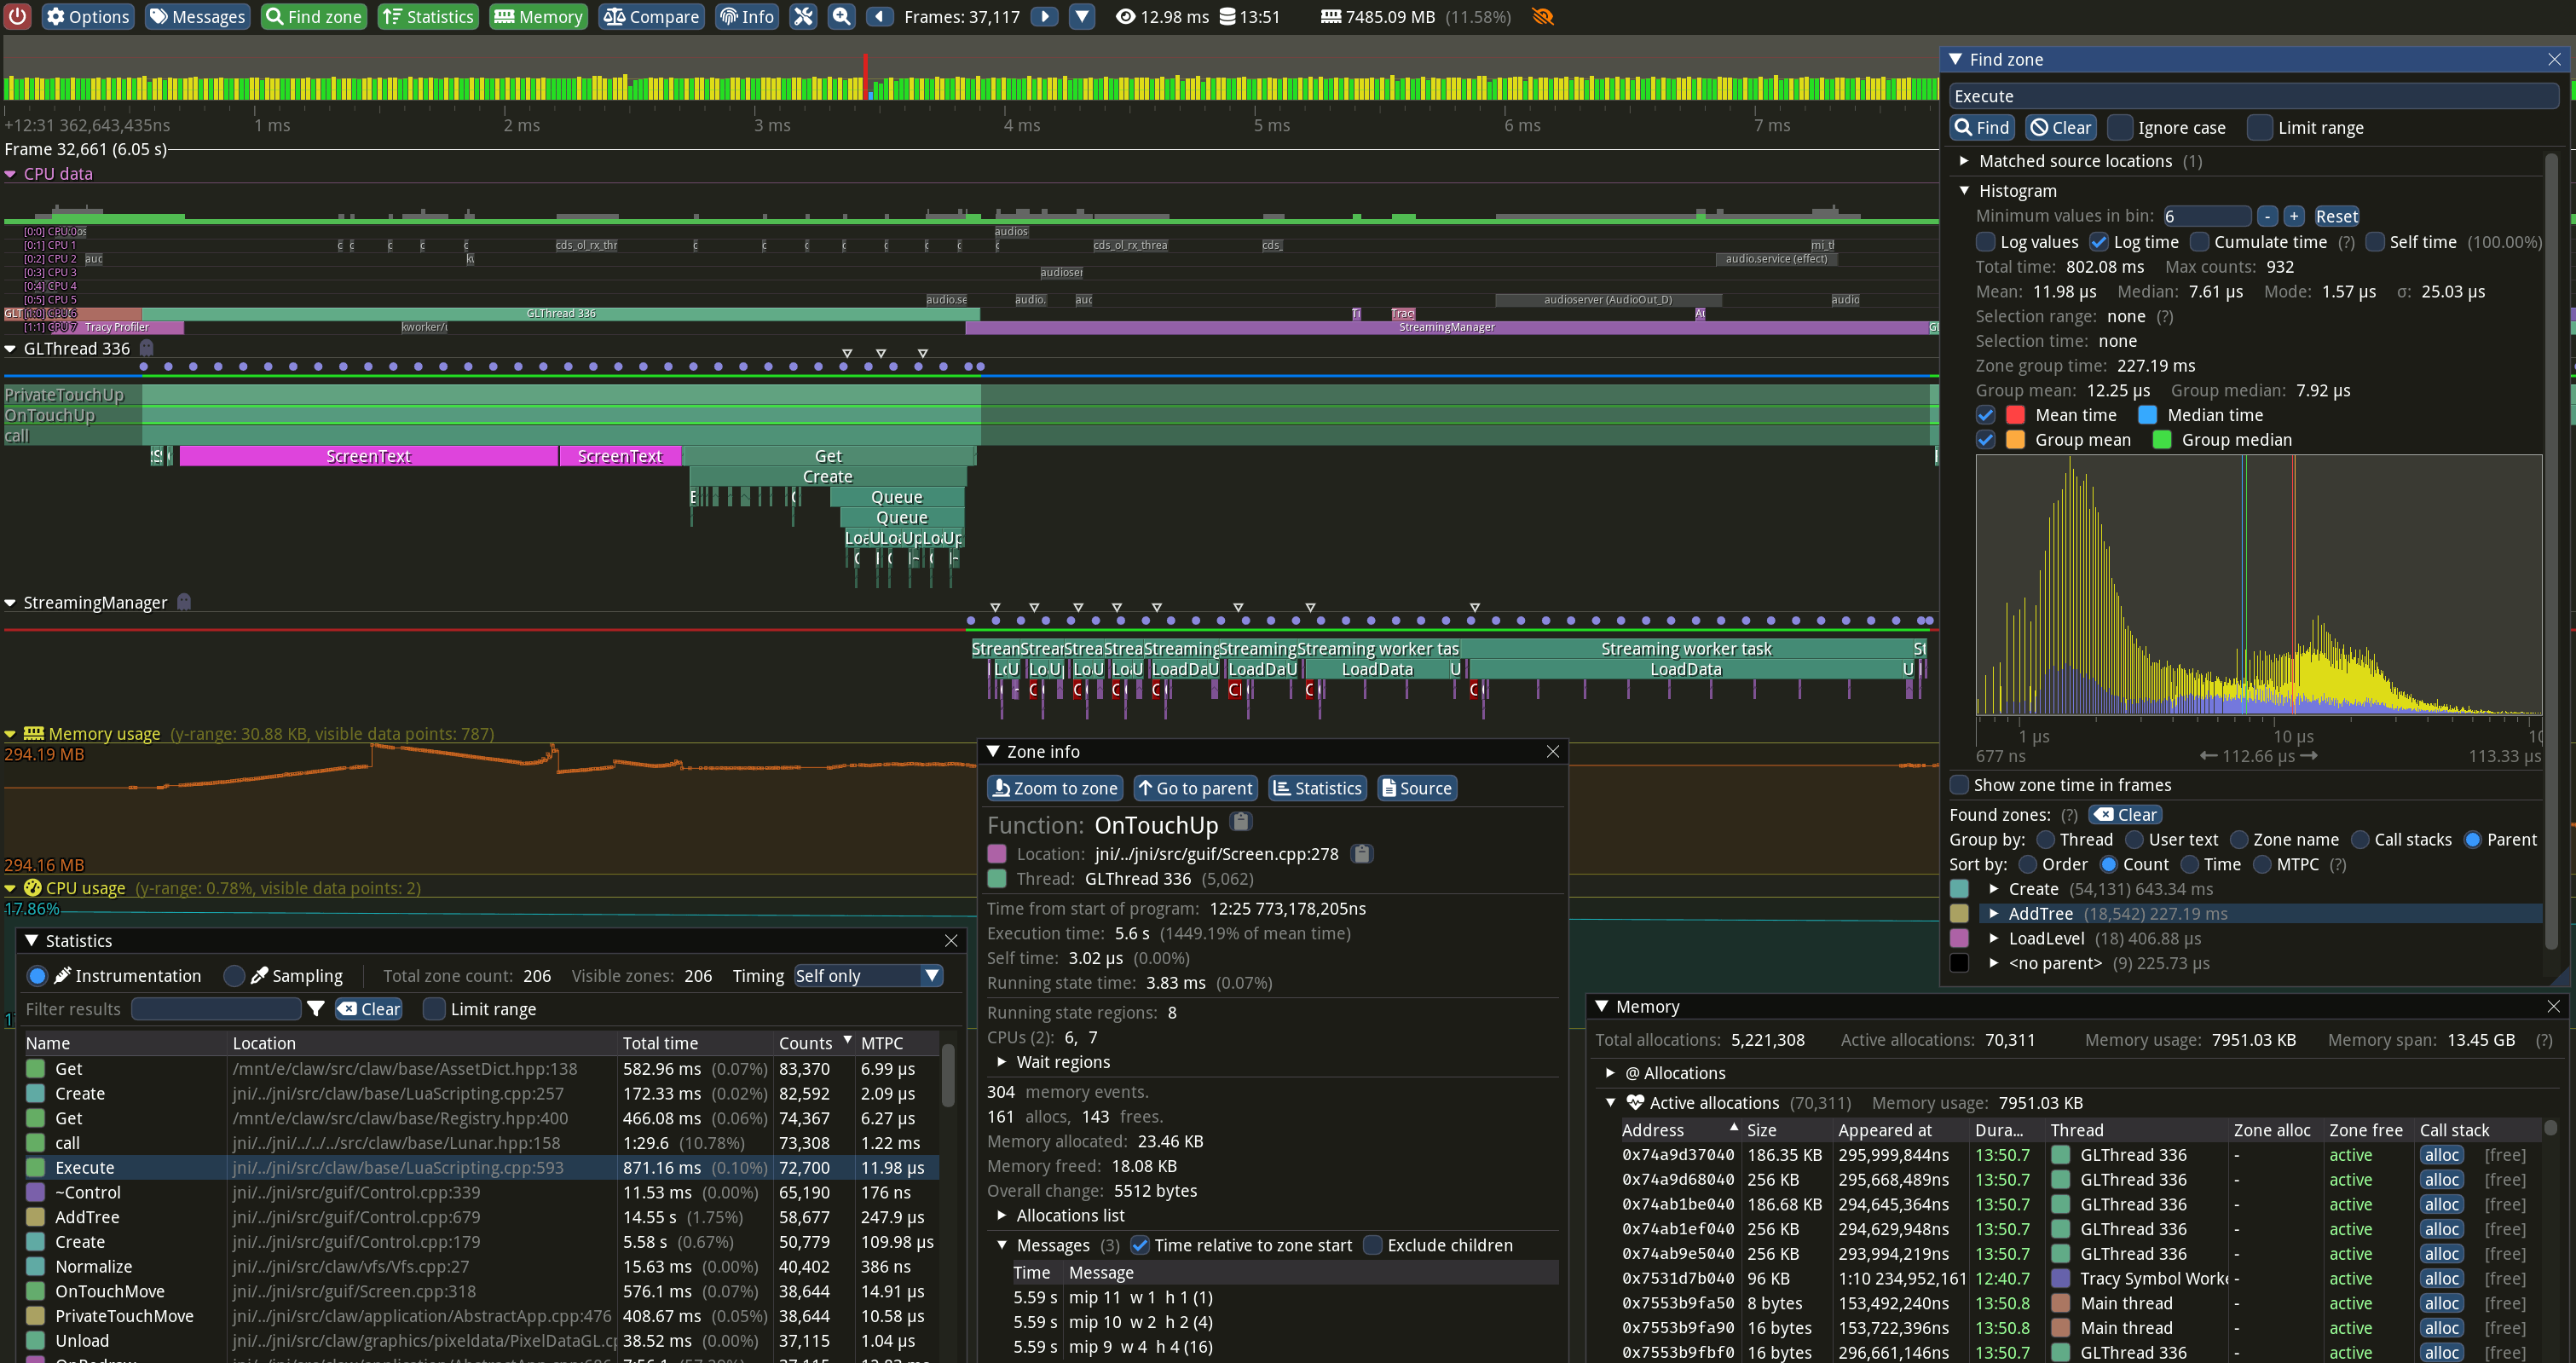Click the magnifying glass zoom icon
The height and width of the screenshot is (1363, 2576).
click(x=841, y=16)
